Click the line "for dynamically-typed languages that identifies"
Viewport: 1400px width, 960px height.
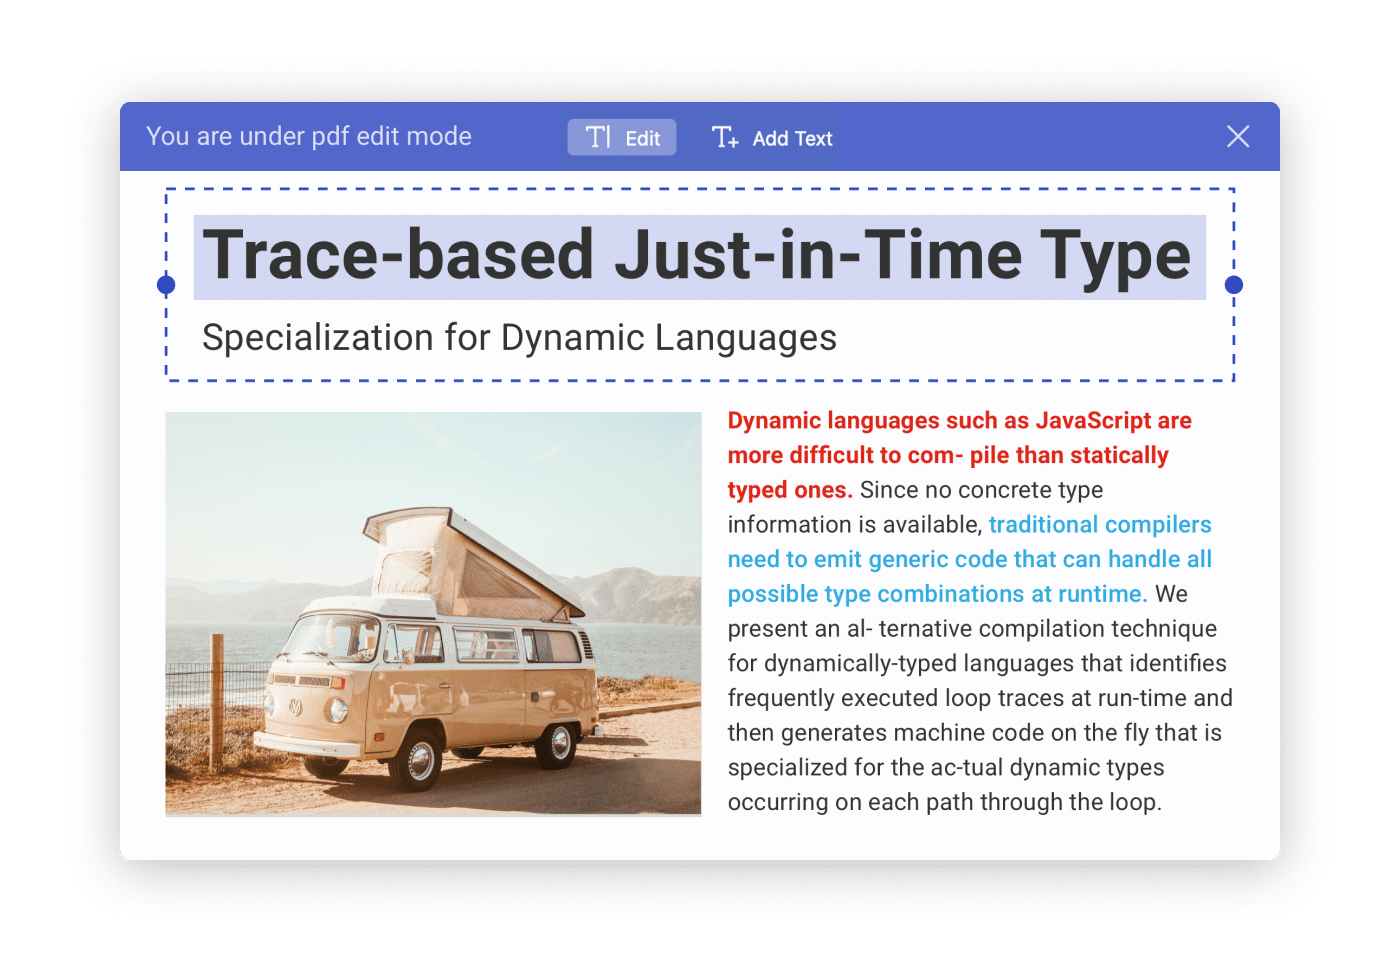point(977,663)
